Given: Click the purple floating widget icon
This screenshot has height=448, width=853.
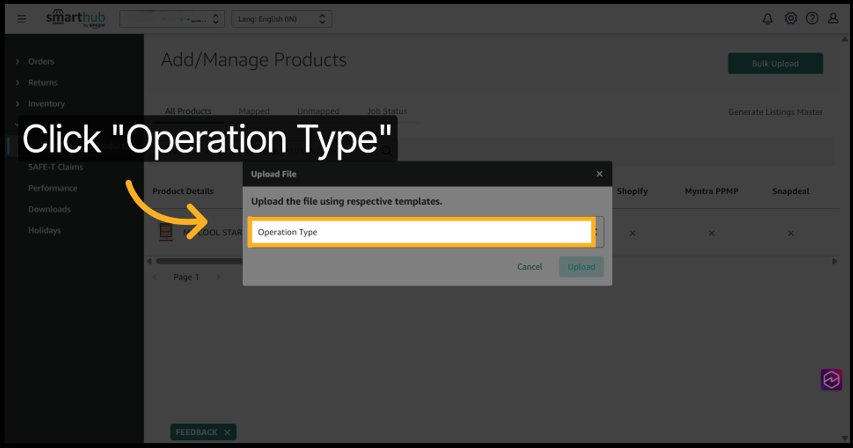Looking at the screenshot, I should pos(831,379).
